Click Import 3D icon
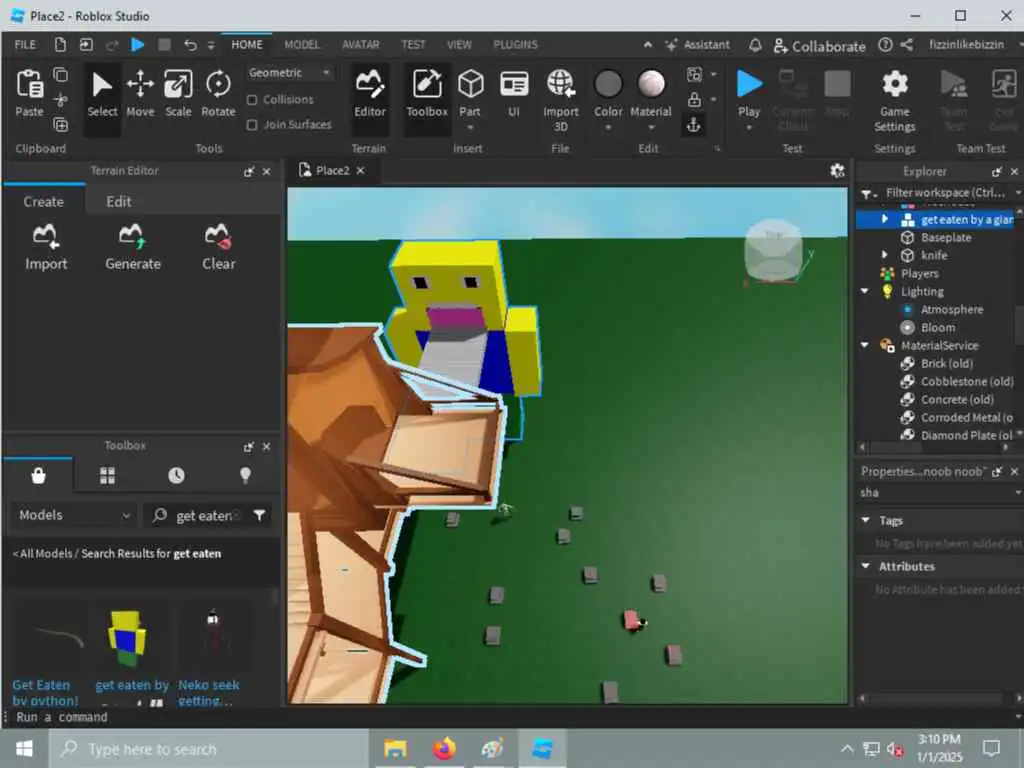Viewport: 1024px width, 768px height. (x=560, y=84)
